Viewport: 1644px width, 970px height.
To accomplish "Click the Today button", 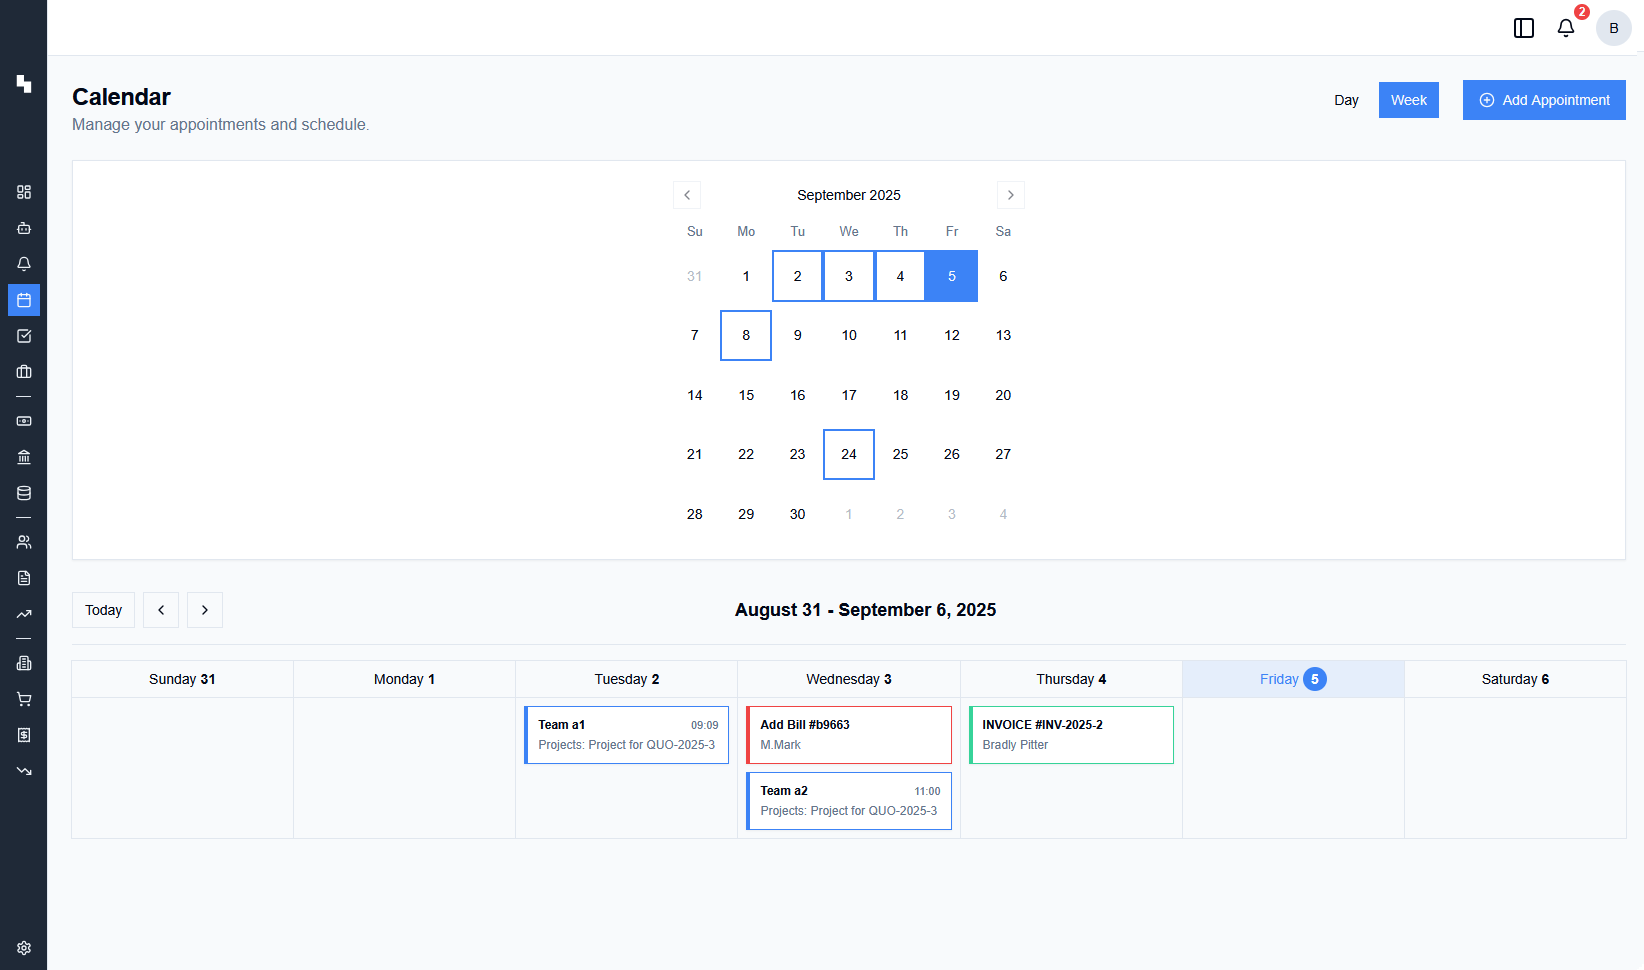I will tap(103, 610).
